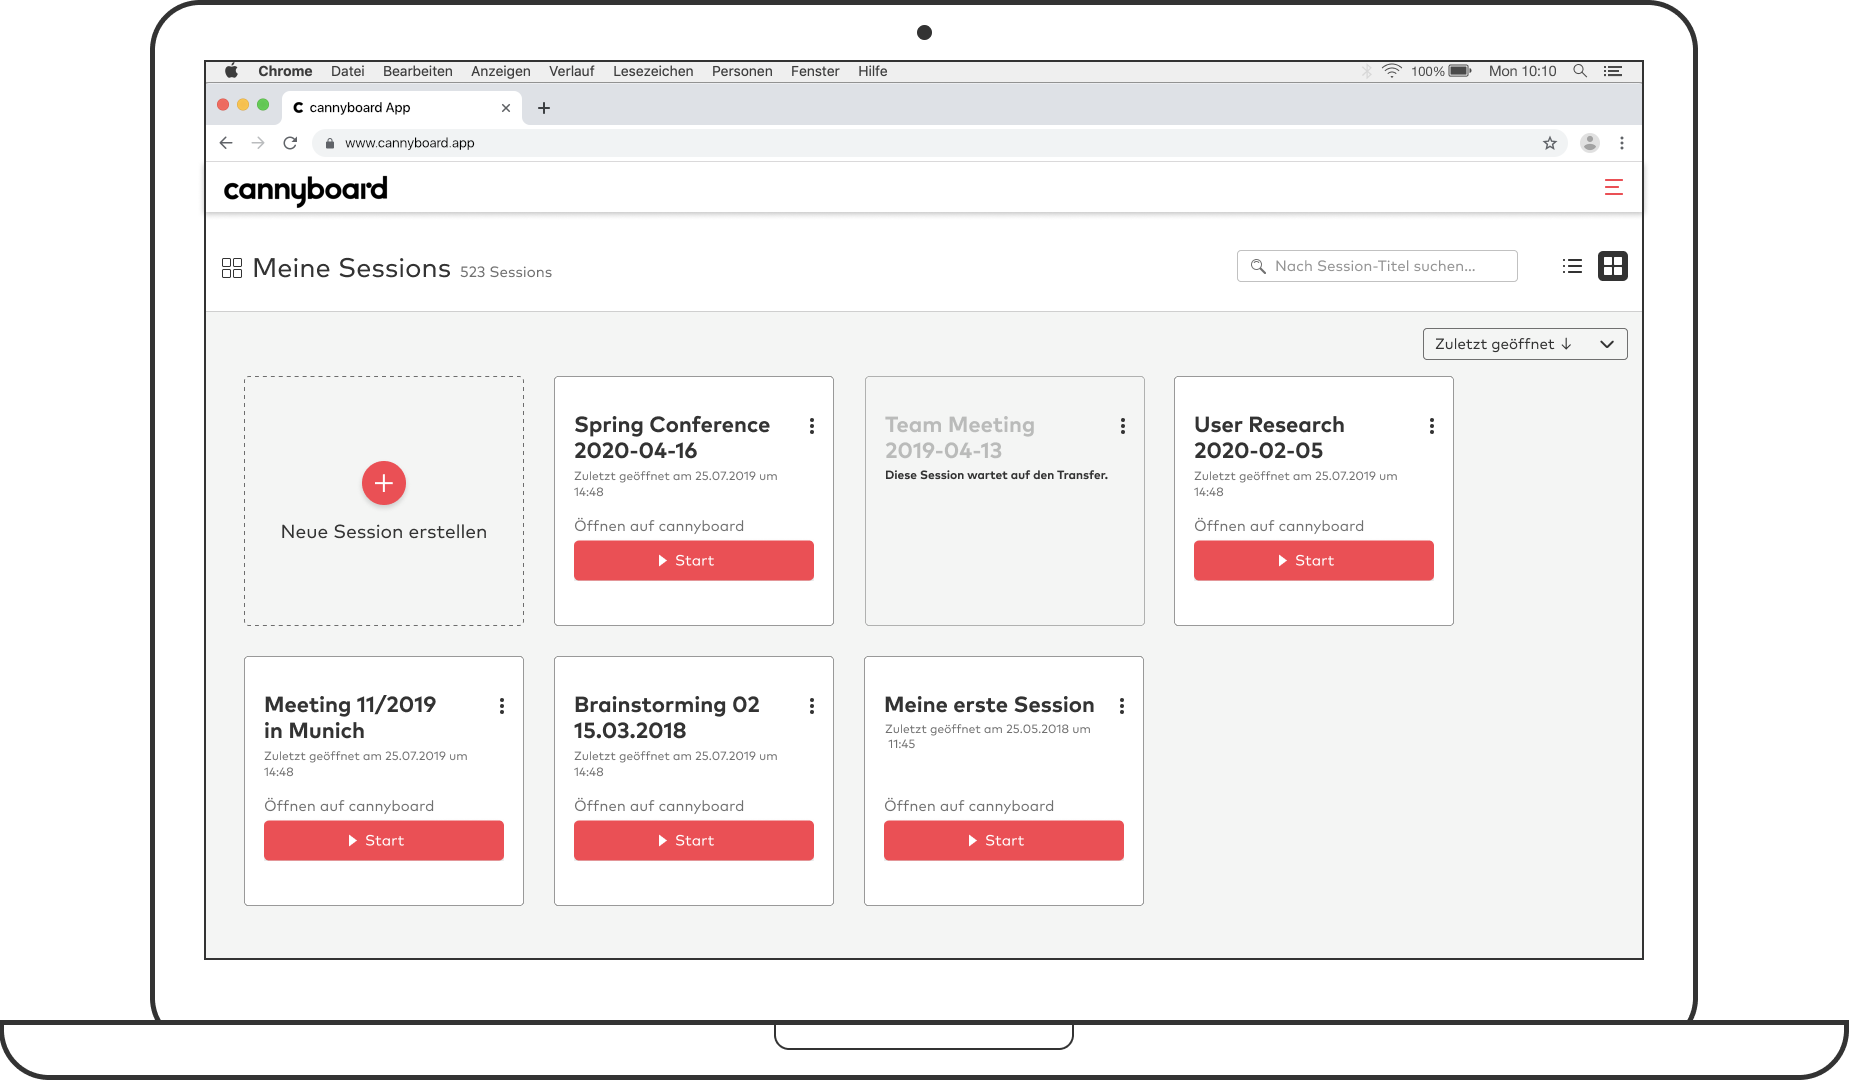Screen dimensions: 1850x1080
Task: Open options for Meine erste Session
Action: (1122, 706)
